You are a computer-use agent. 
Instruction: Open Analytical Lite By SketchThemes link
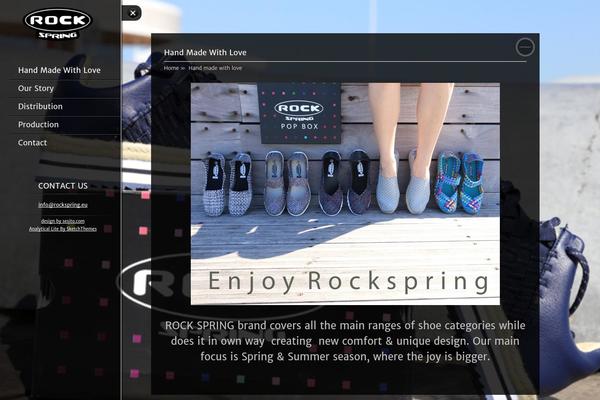coord(63,229)
